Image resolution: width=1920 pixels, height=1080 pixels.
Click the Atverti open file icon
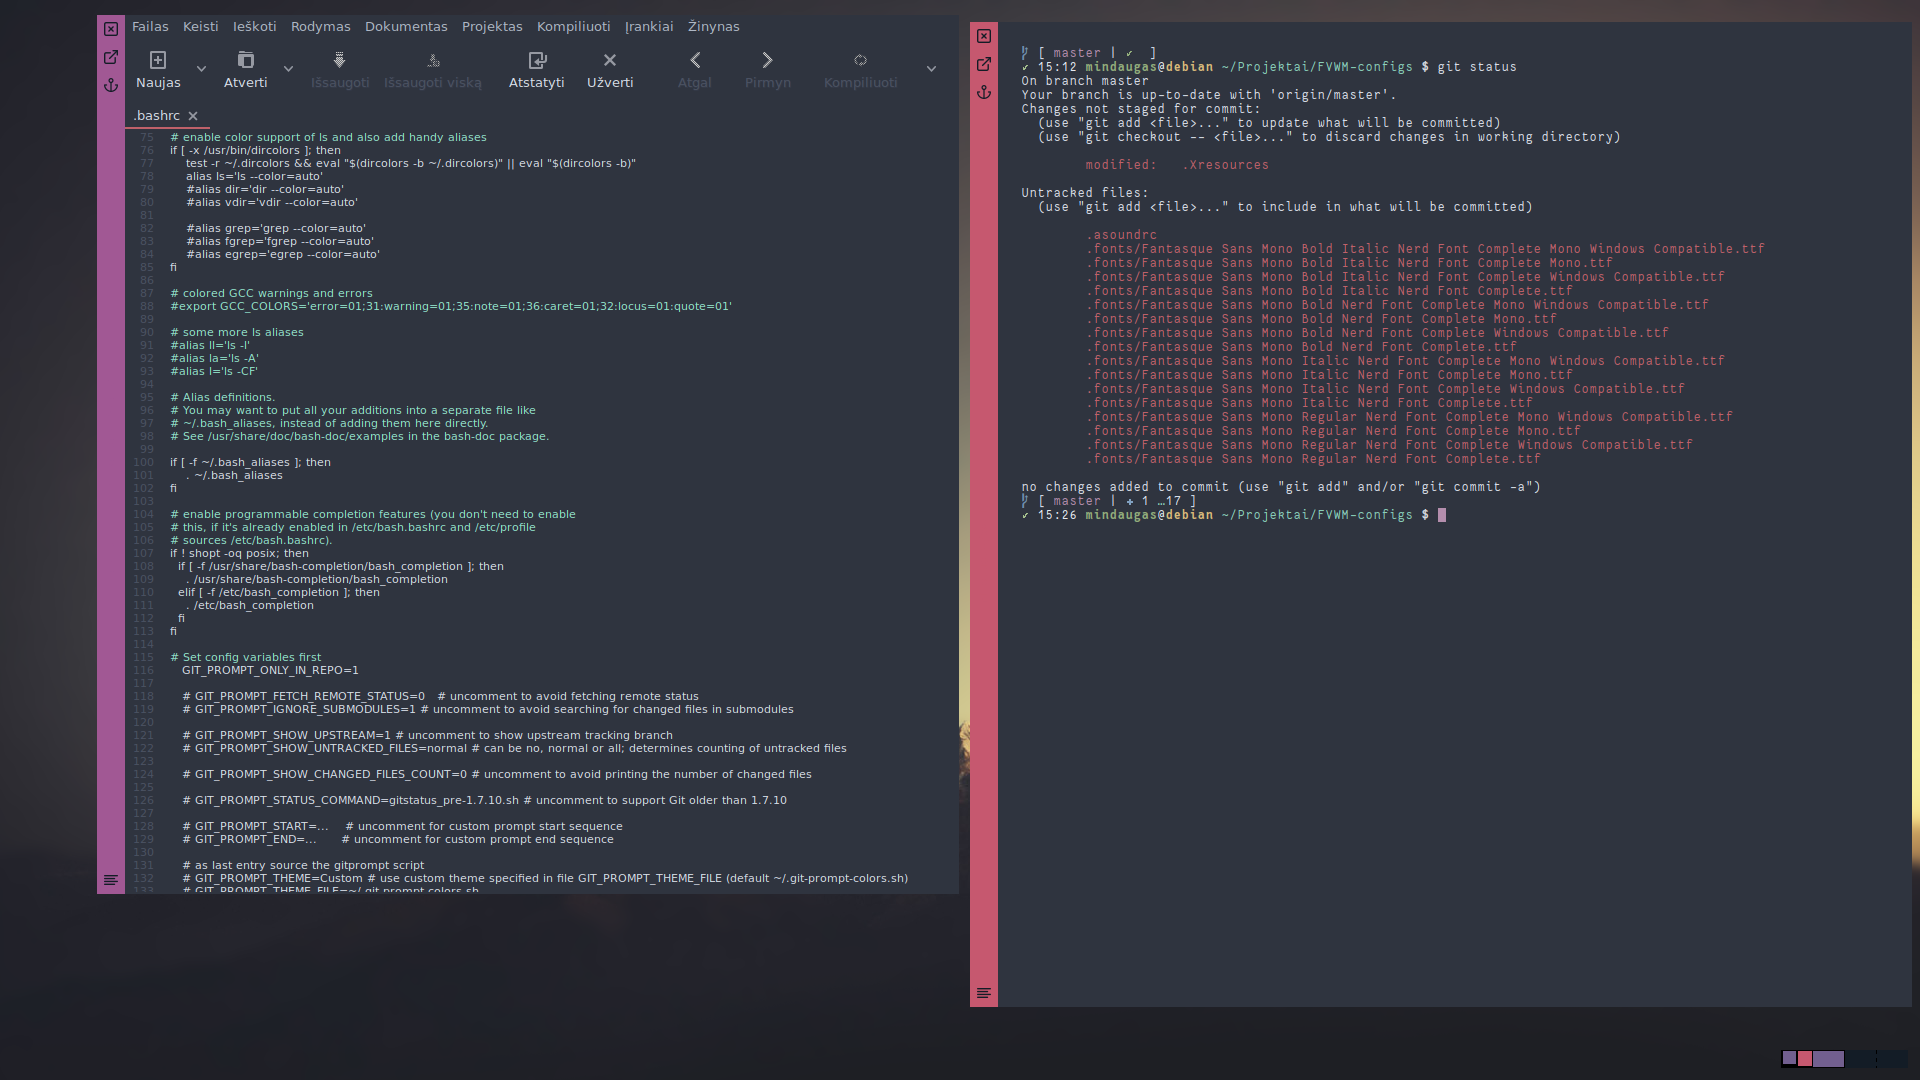pos(245,60)
